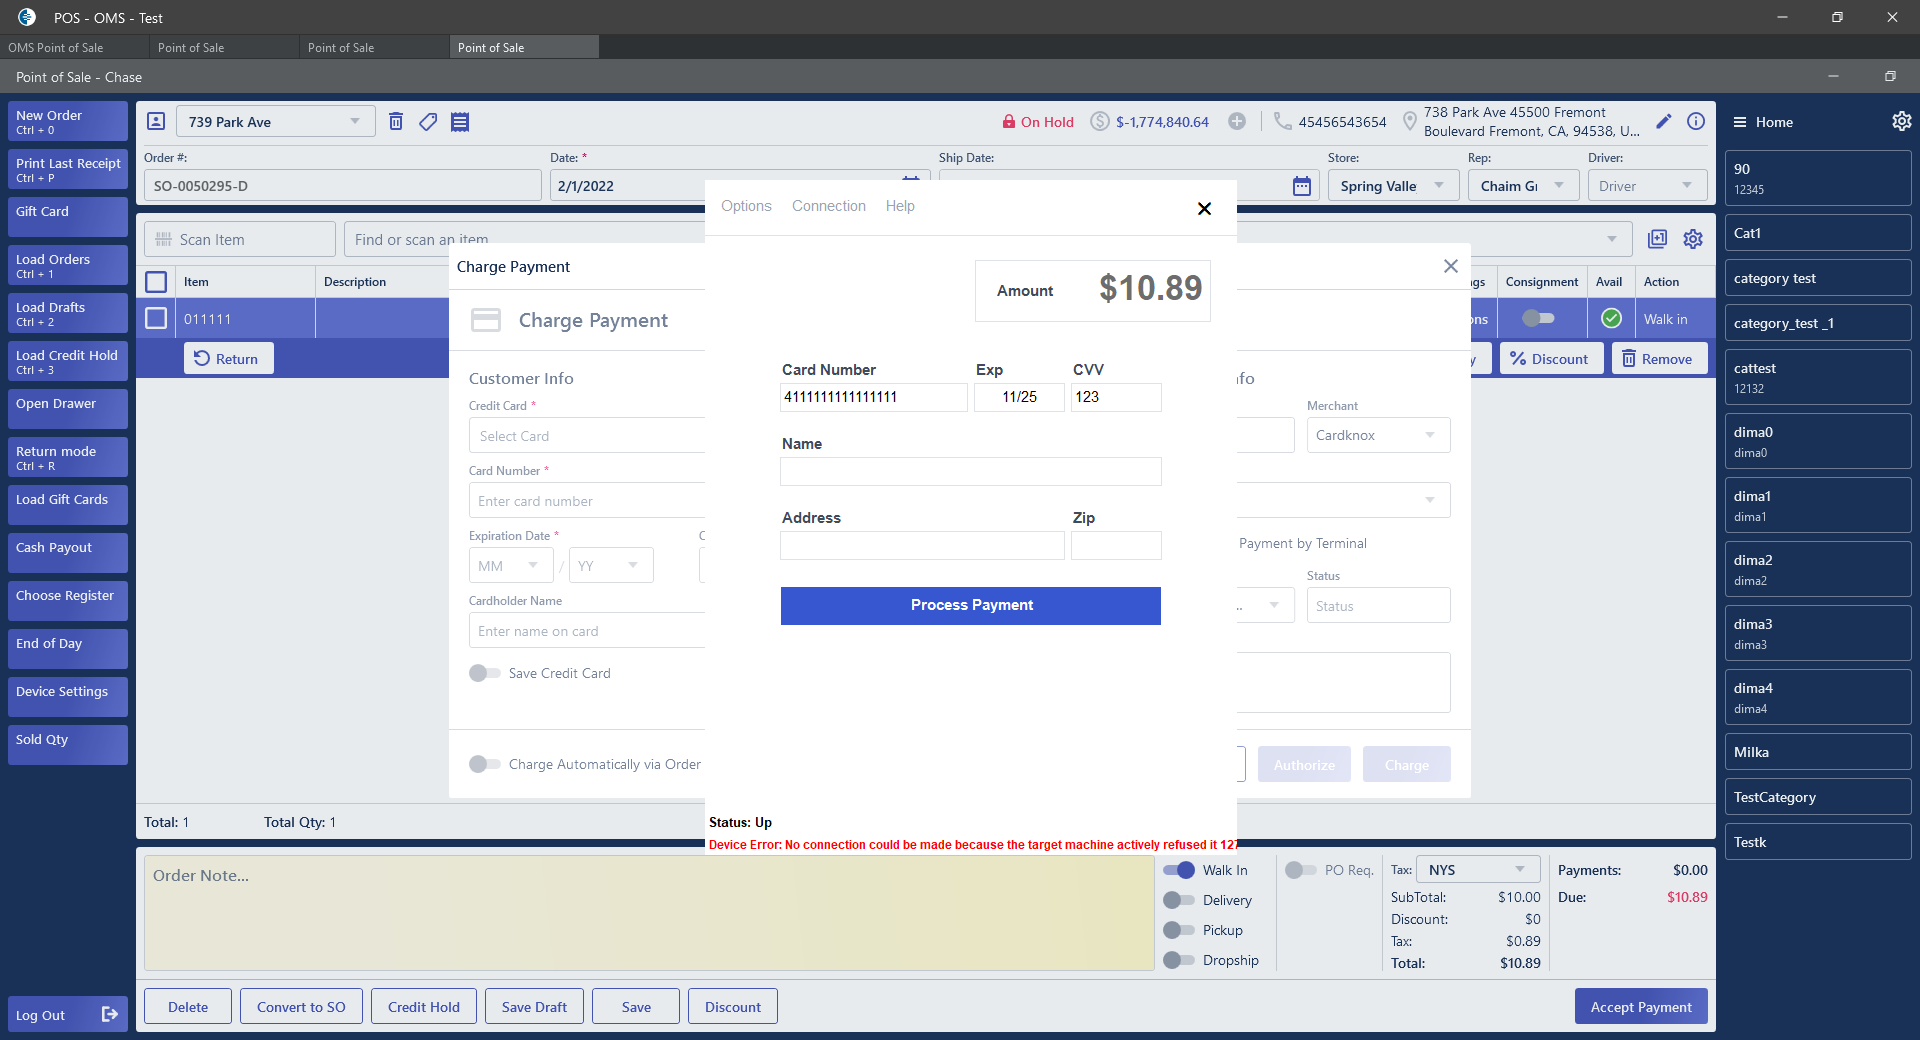Open the Options menu

(746, 206)
